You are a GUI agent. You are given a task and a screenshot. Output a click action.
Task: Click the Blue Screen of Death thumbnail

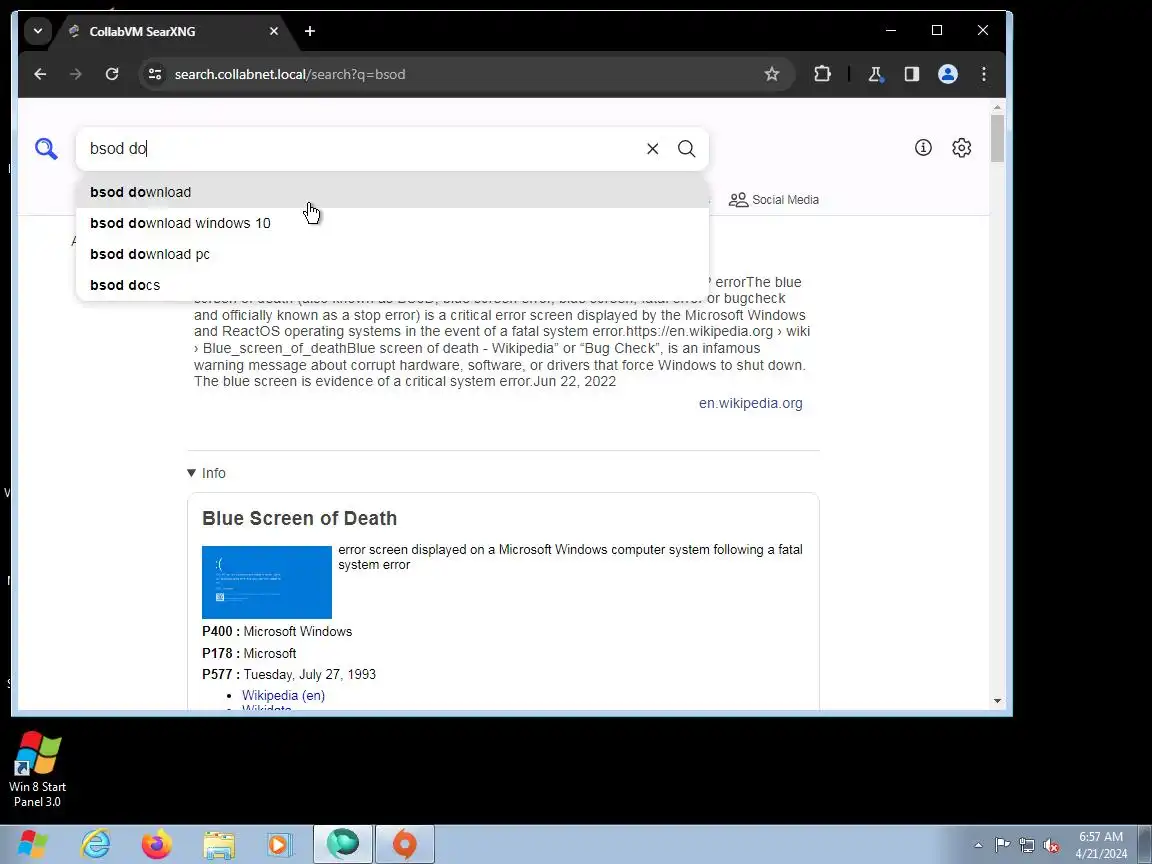coord(267,583)
